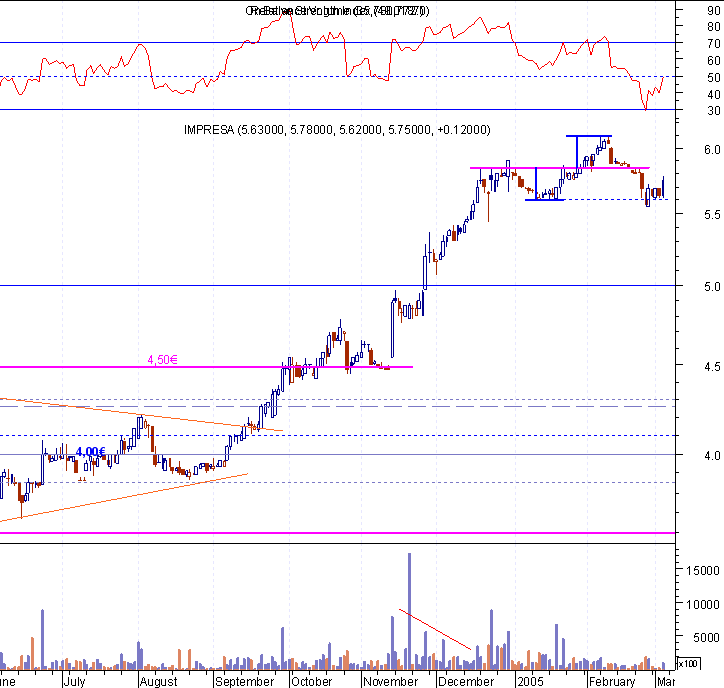
Task: Click the October label on the time axis
Action: pyautogui.click(x=312, y=682)
